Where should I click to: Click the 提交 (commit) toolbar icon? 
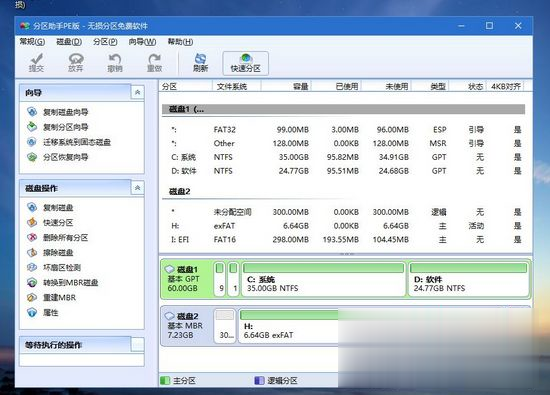[x=36, y=63]
